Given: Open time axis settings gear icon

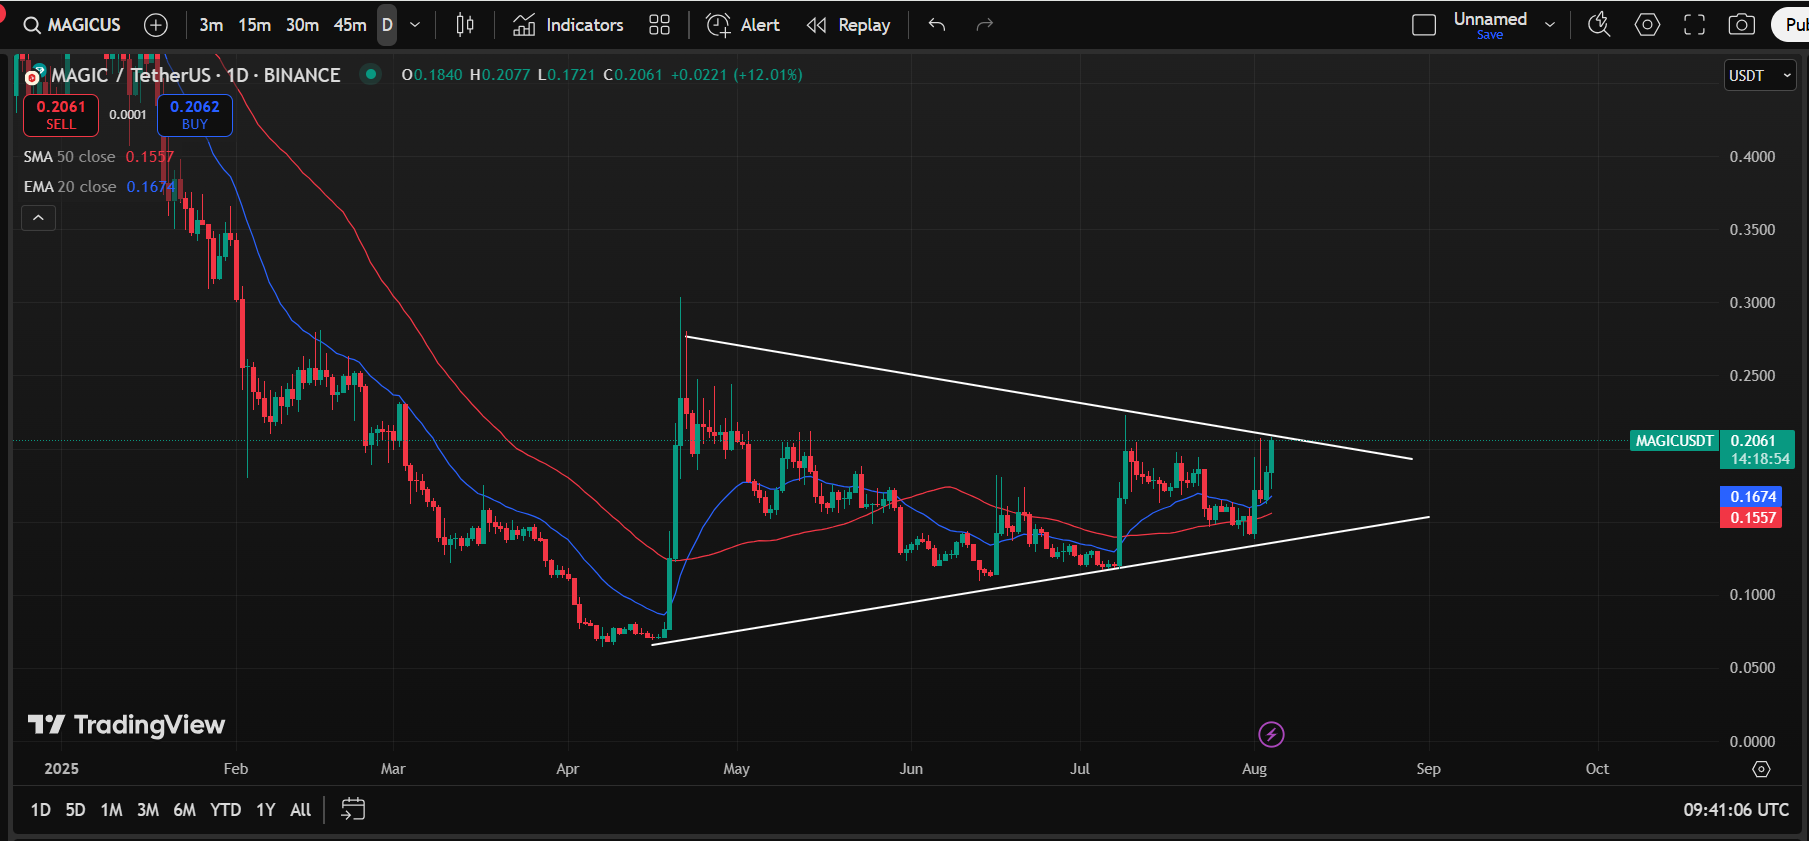Looking at the screenshot, I should pos(1761,769).
